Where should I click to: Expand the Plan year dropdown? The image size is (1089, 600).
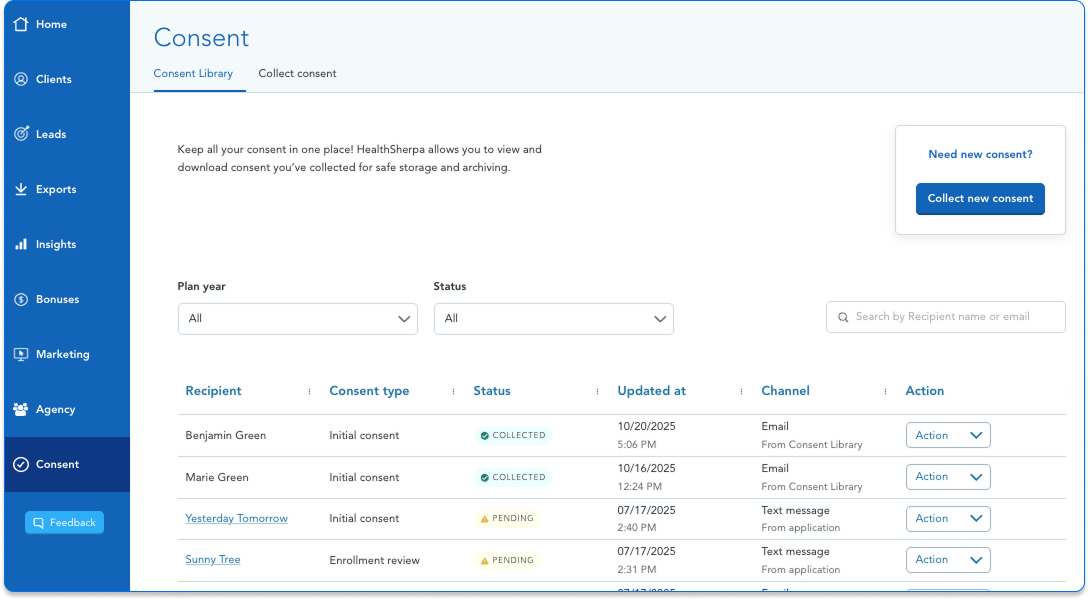tap(297, 319)
